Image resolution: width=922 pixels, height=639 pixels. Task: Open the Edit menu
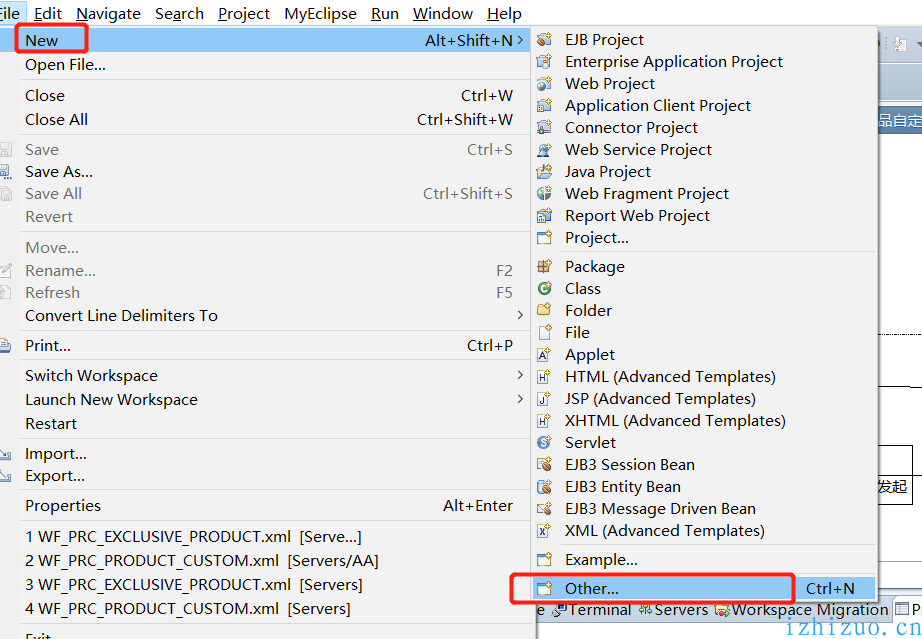48,14
